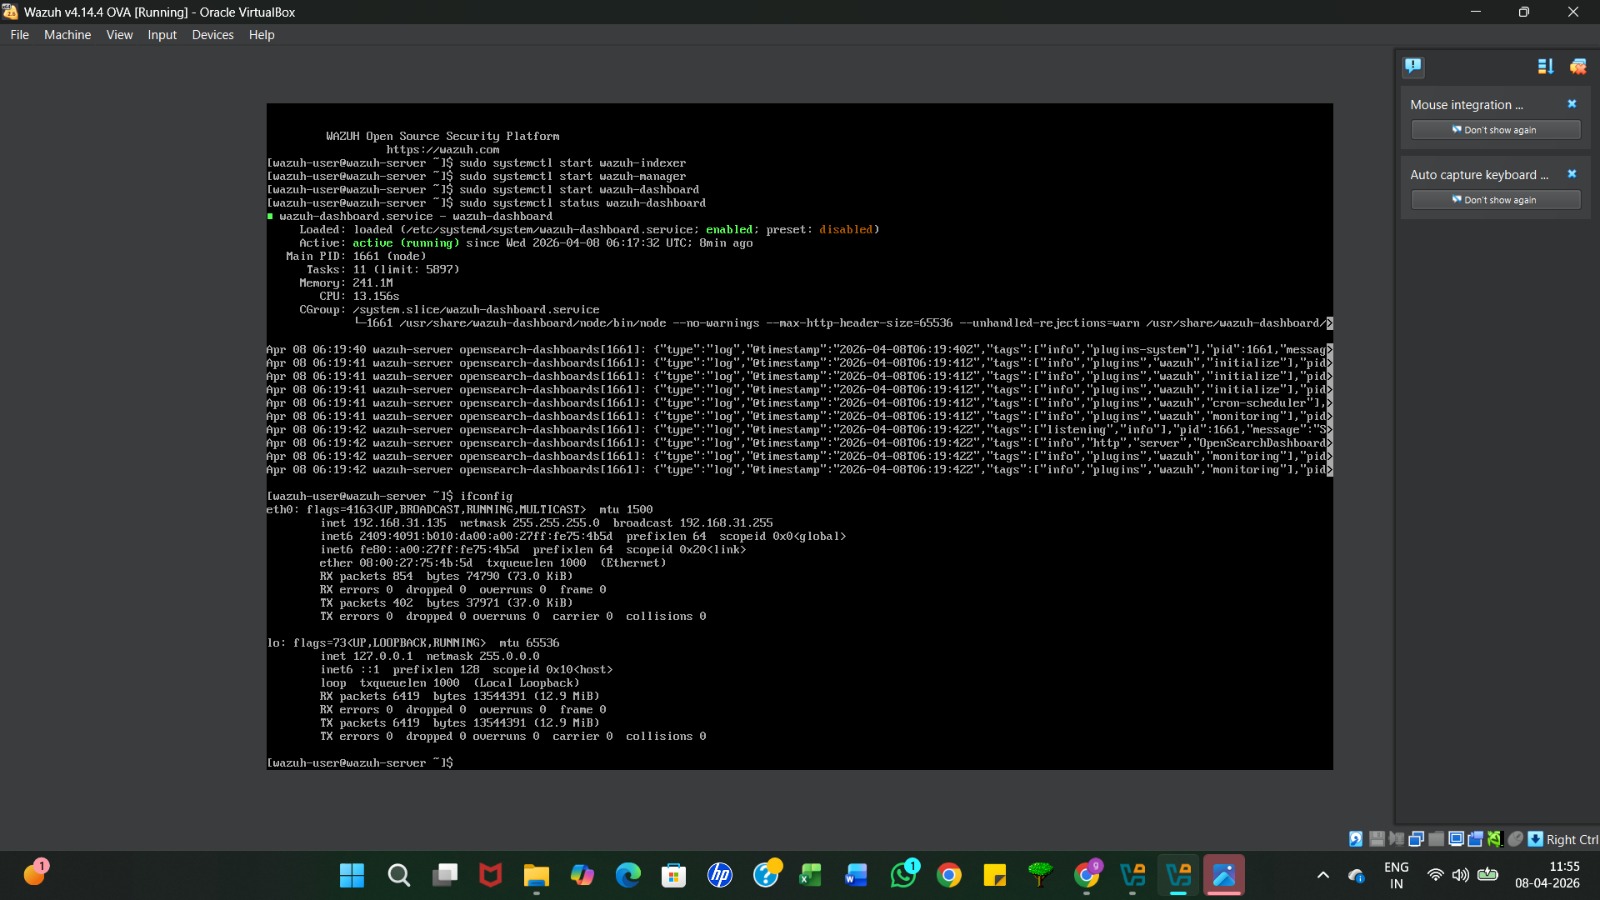Launch McAfee from the taskbar
Screen dimensions: 1600x900
(490, 876)
